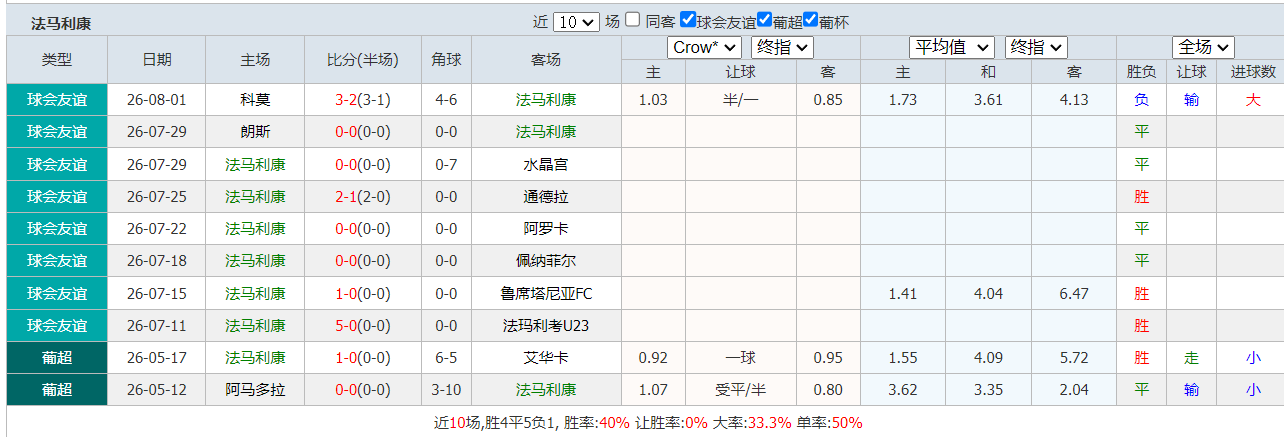Click the 26-08-01 date cell
The image size is (1284, 437).
(x=156, y=99)
